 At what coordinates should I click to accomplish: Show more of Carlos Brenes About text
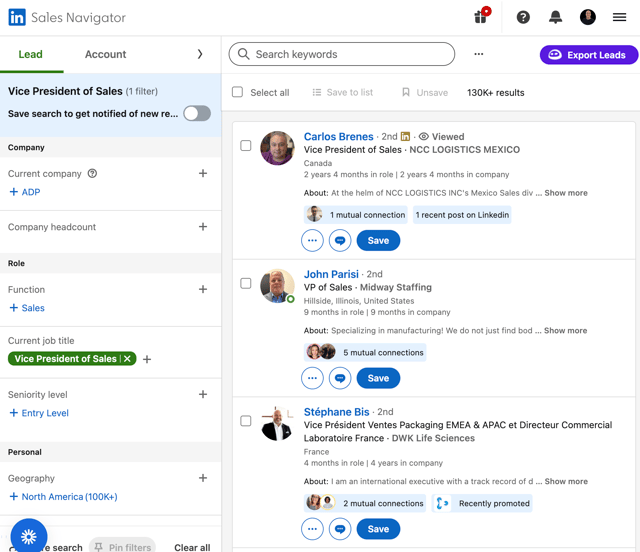point(566,193)
